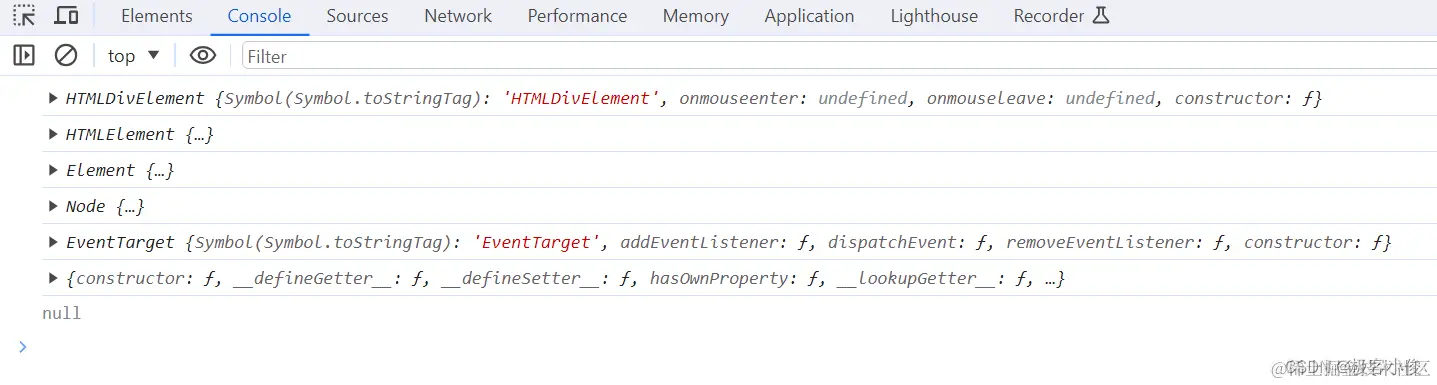The height and width of the screenshot is (385, 1437).
Task: Focus the console Filter input field
Action: point(838,56)
